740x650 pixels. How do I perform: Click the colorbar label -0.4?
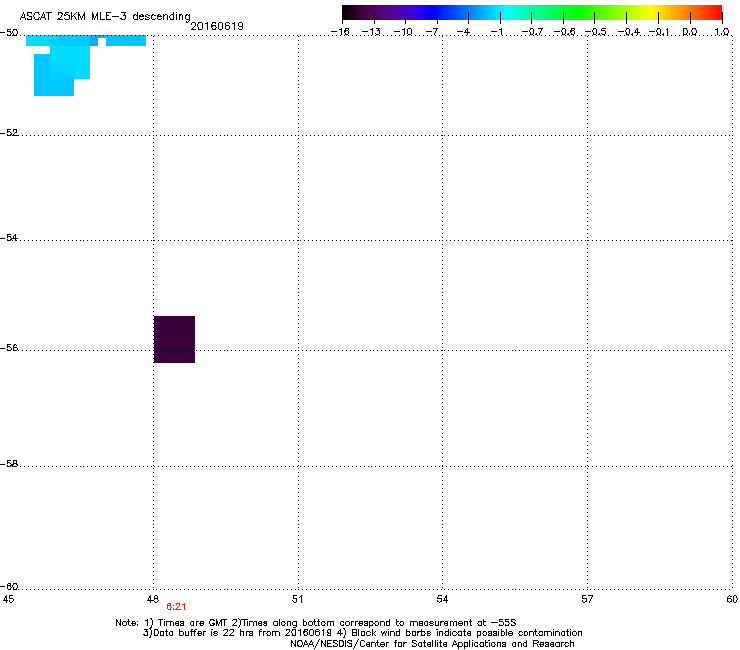click(x=629, y=32)
